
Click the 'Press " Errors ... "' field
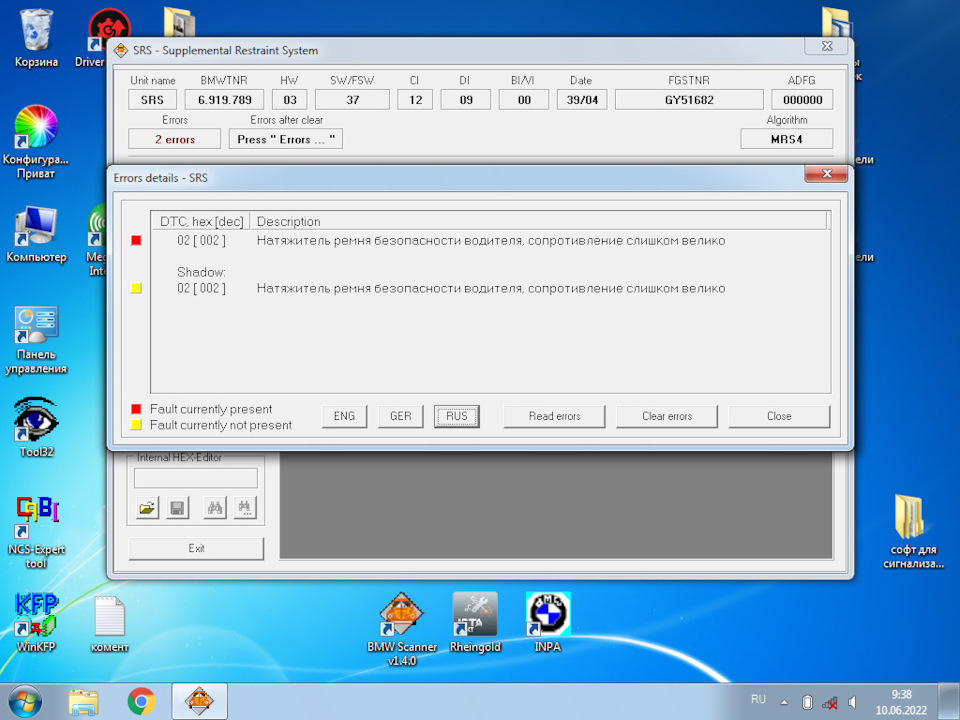click(286, 139)
